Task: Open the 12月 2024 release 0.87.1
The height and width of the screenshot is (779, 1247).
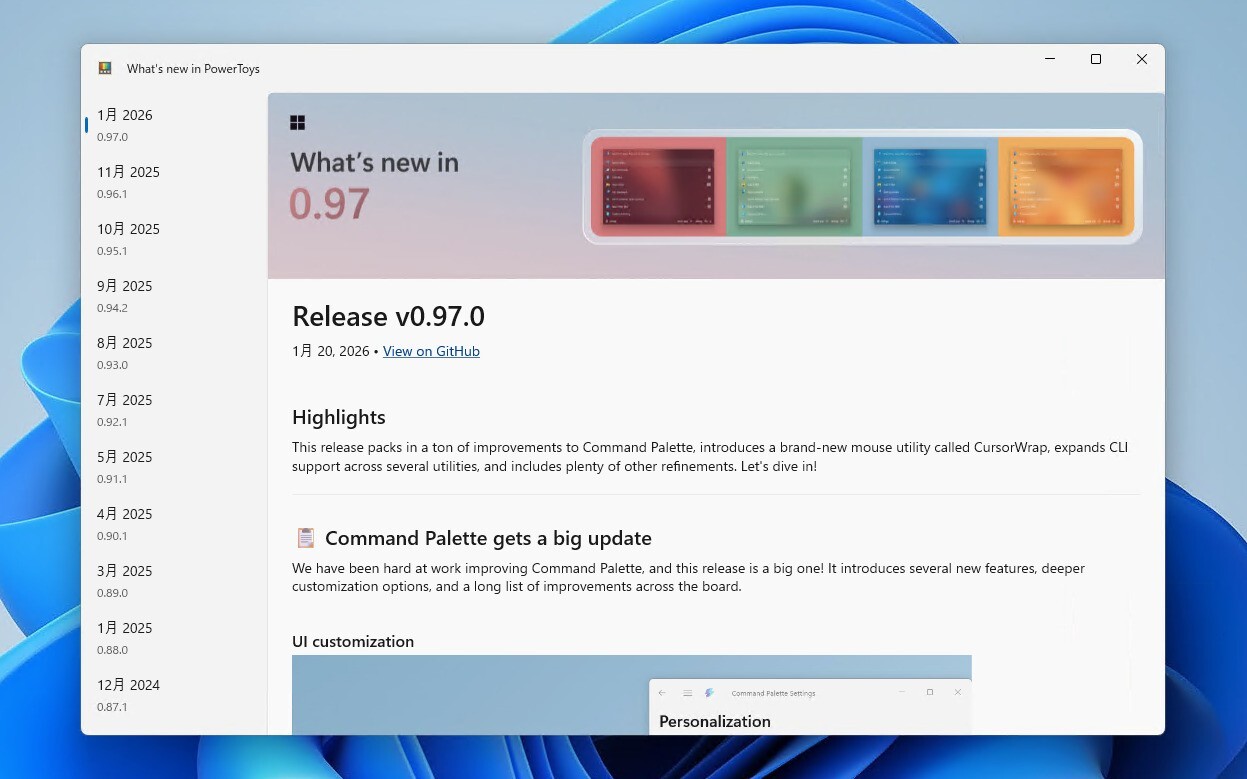Action: tap(174, 695)
